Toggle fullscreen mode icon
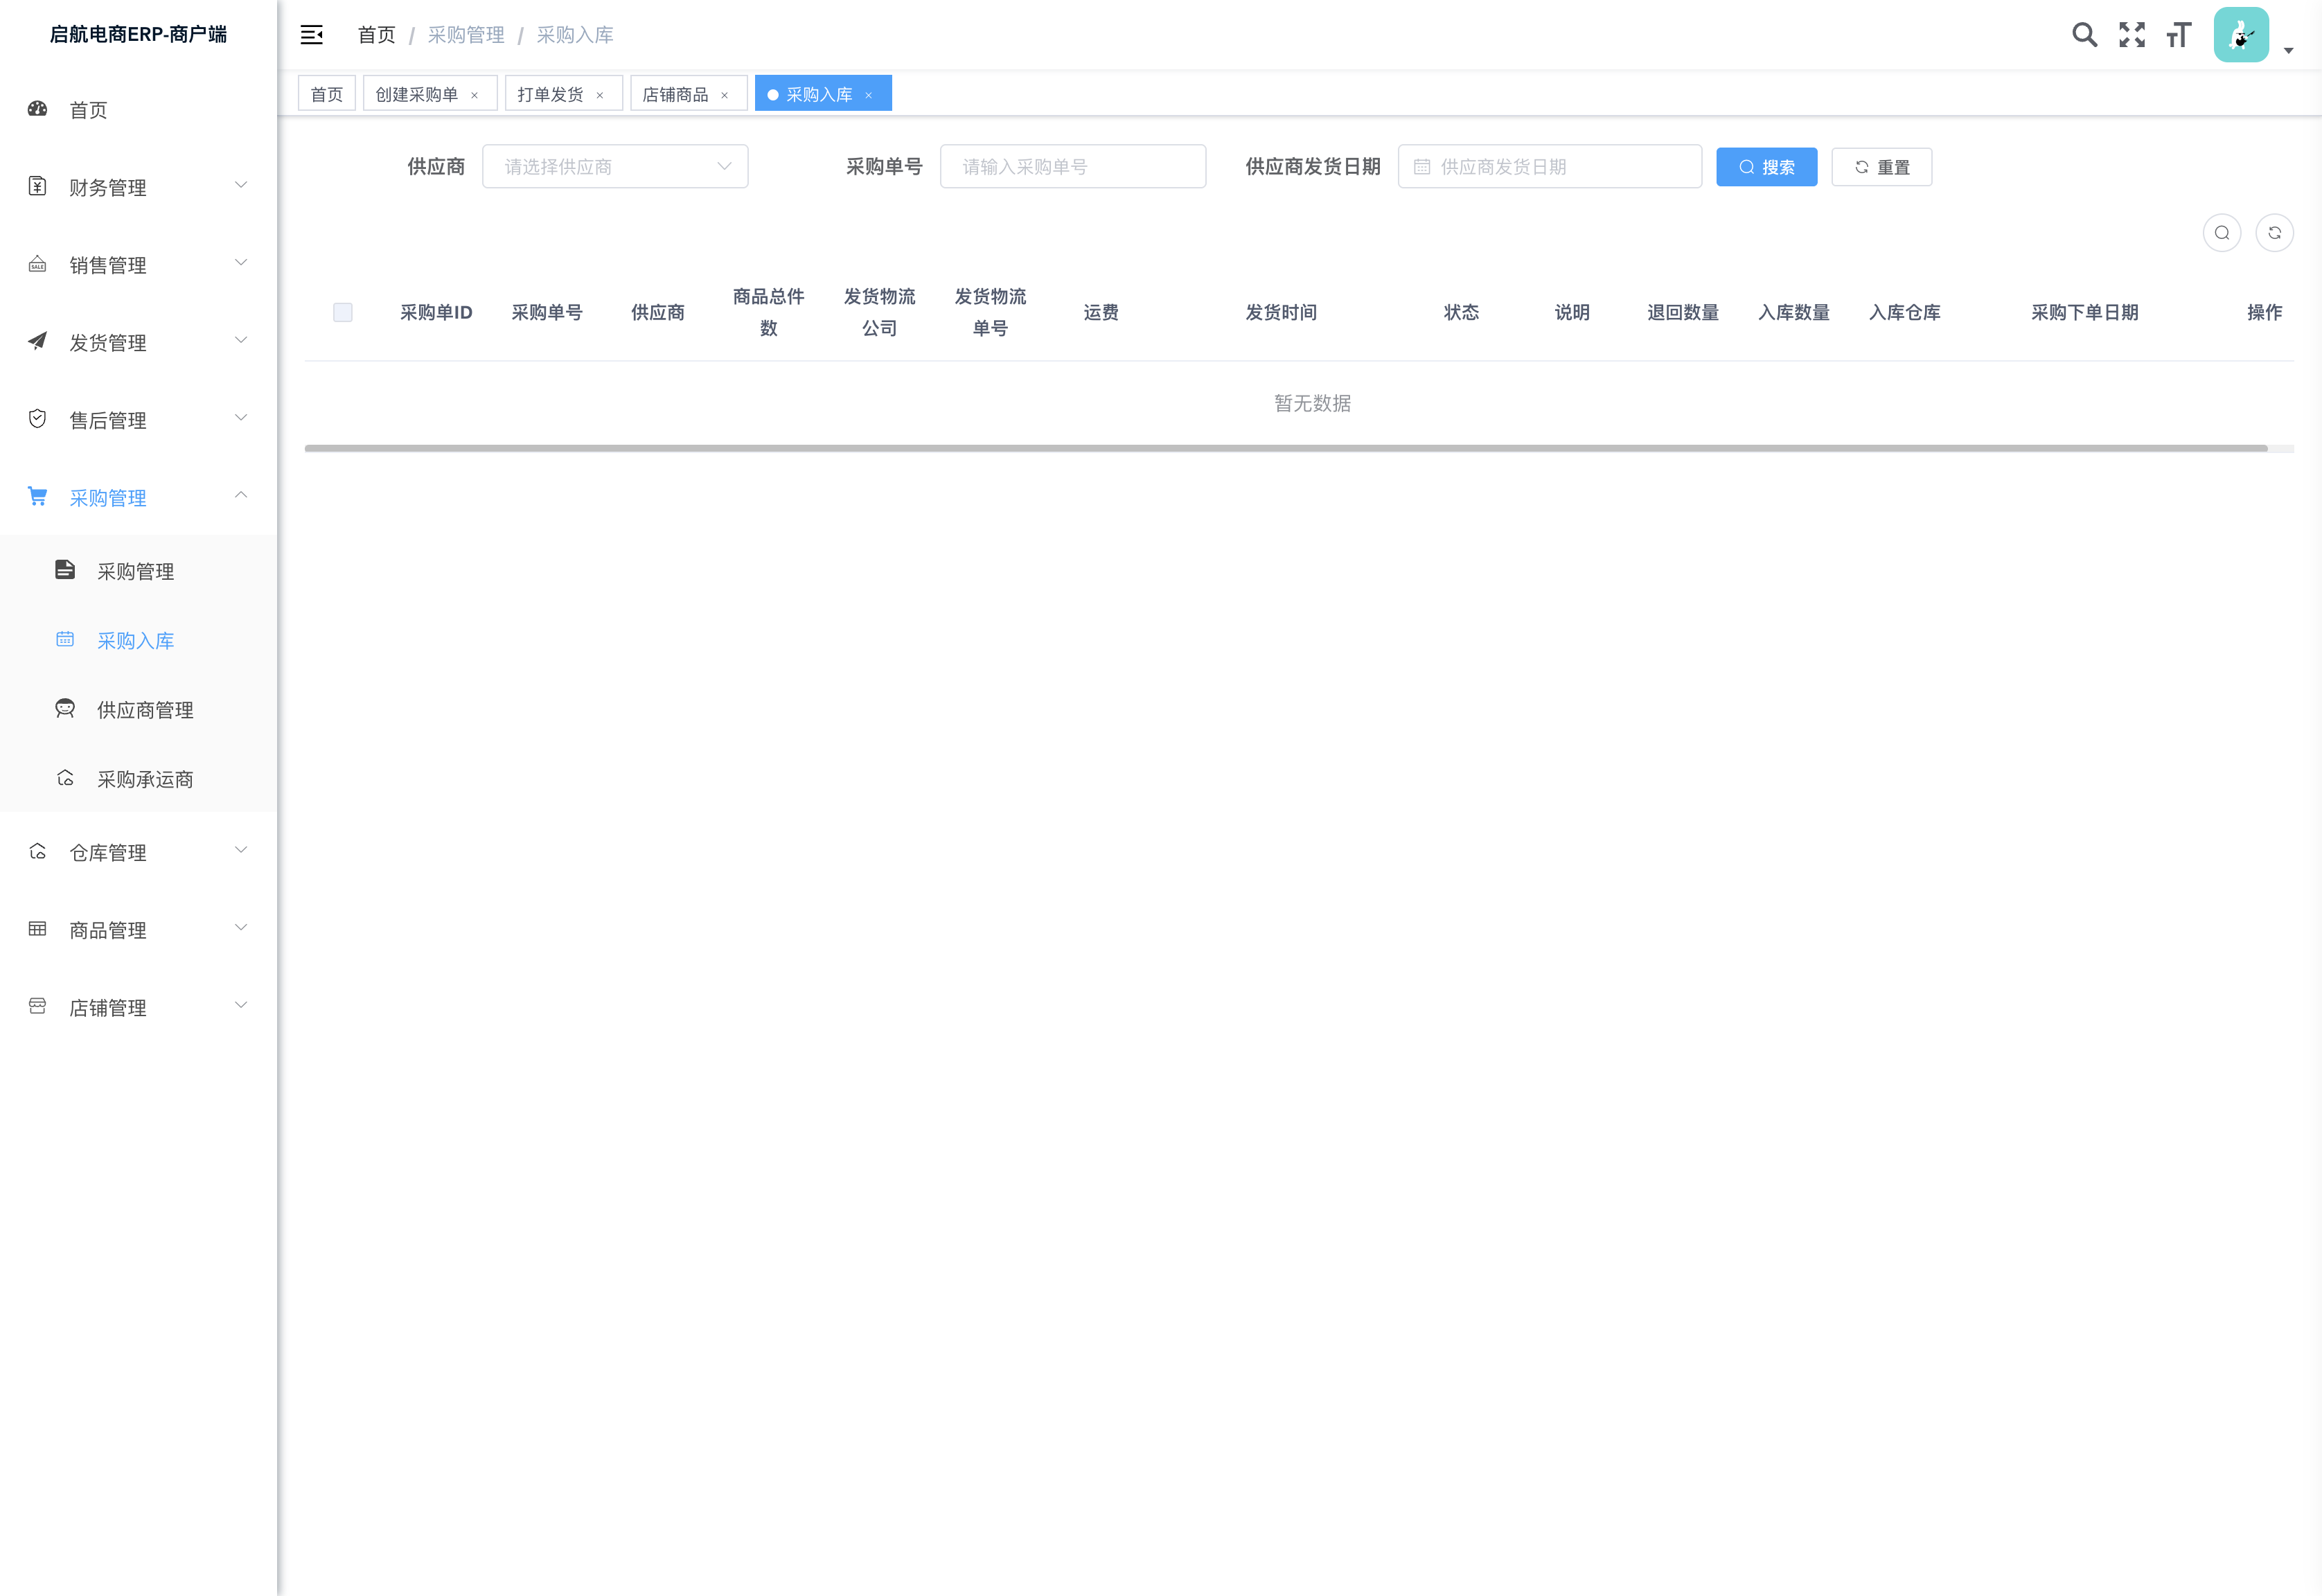Image resolution: width=2322 pixels, height=1596 pixels. [2132, 35]
